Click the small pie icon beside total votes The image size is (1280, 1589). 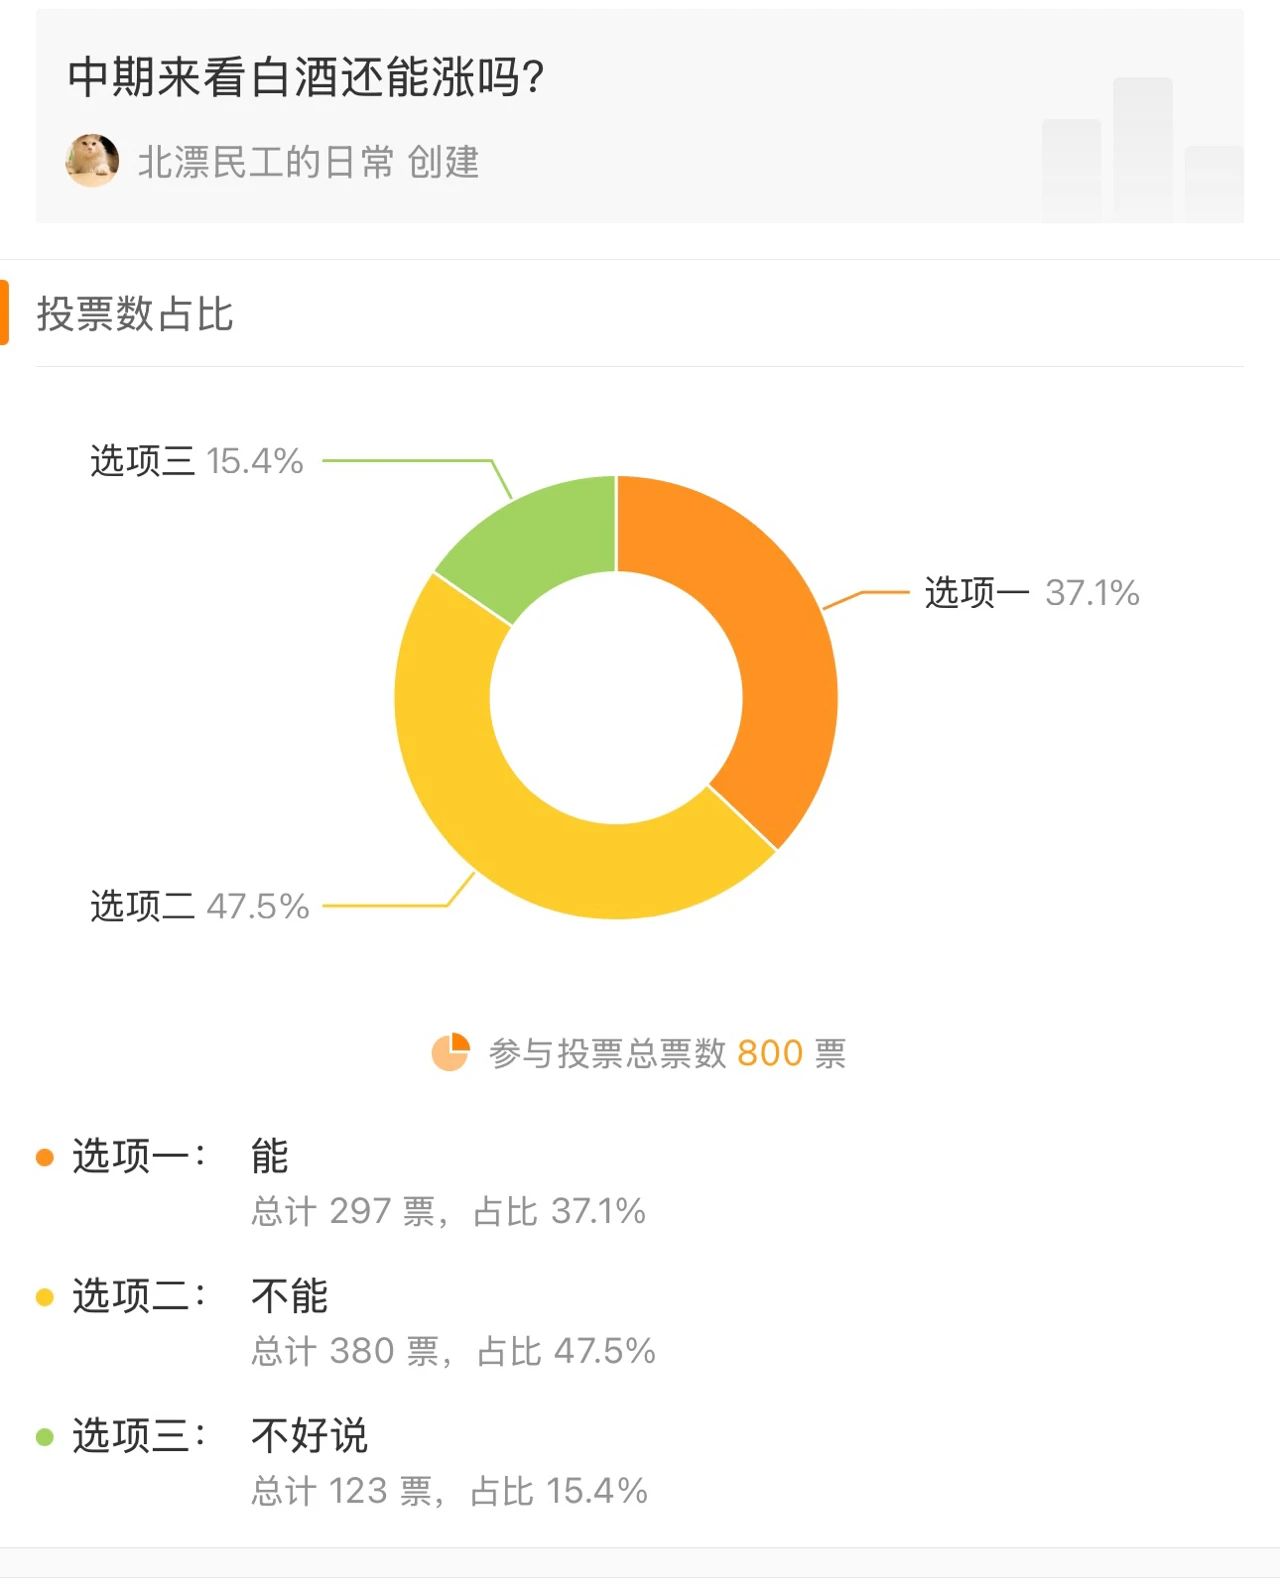(x=450, y=1052)
